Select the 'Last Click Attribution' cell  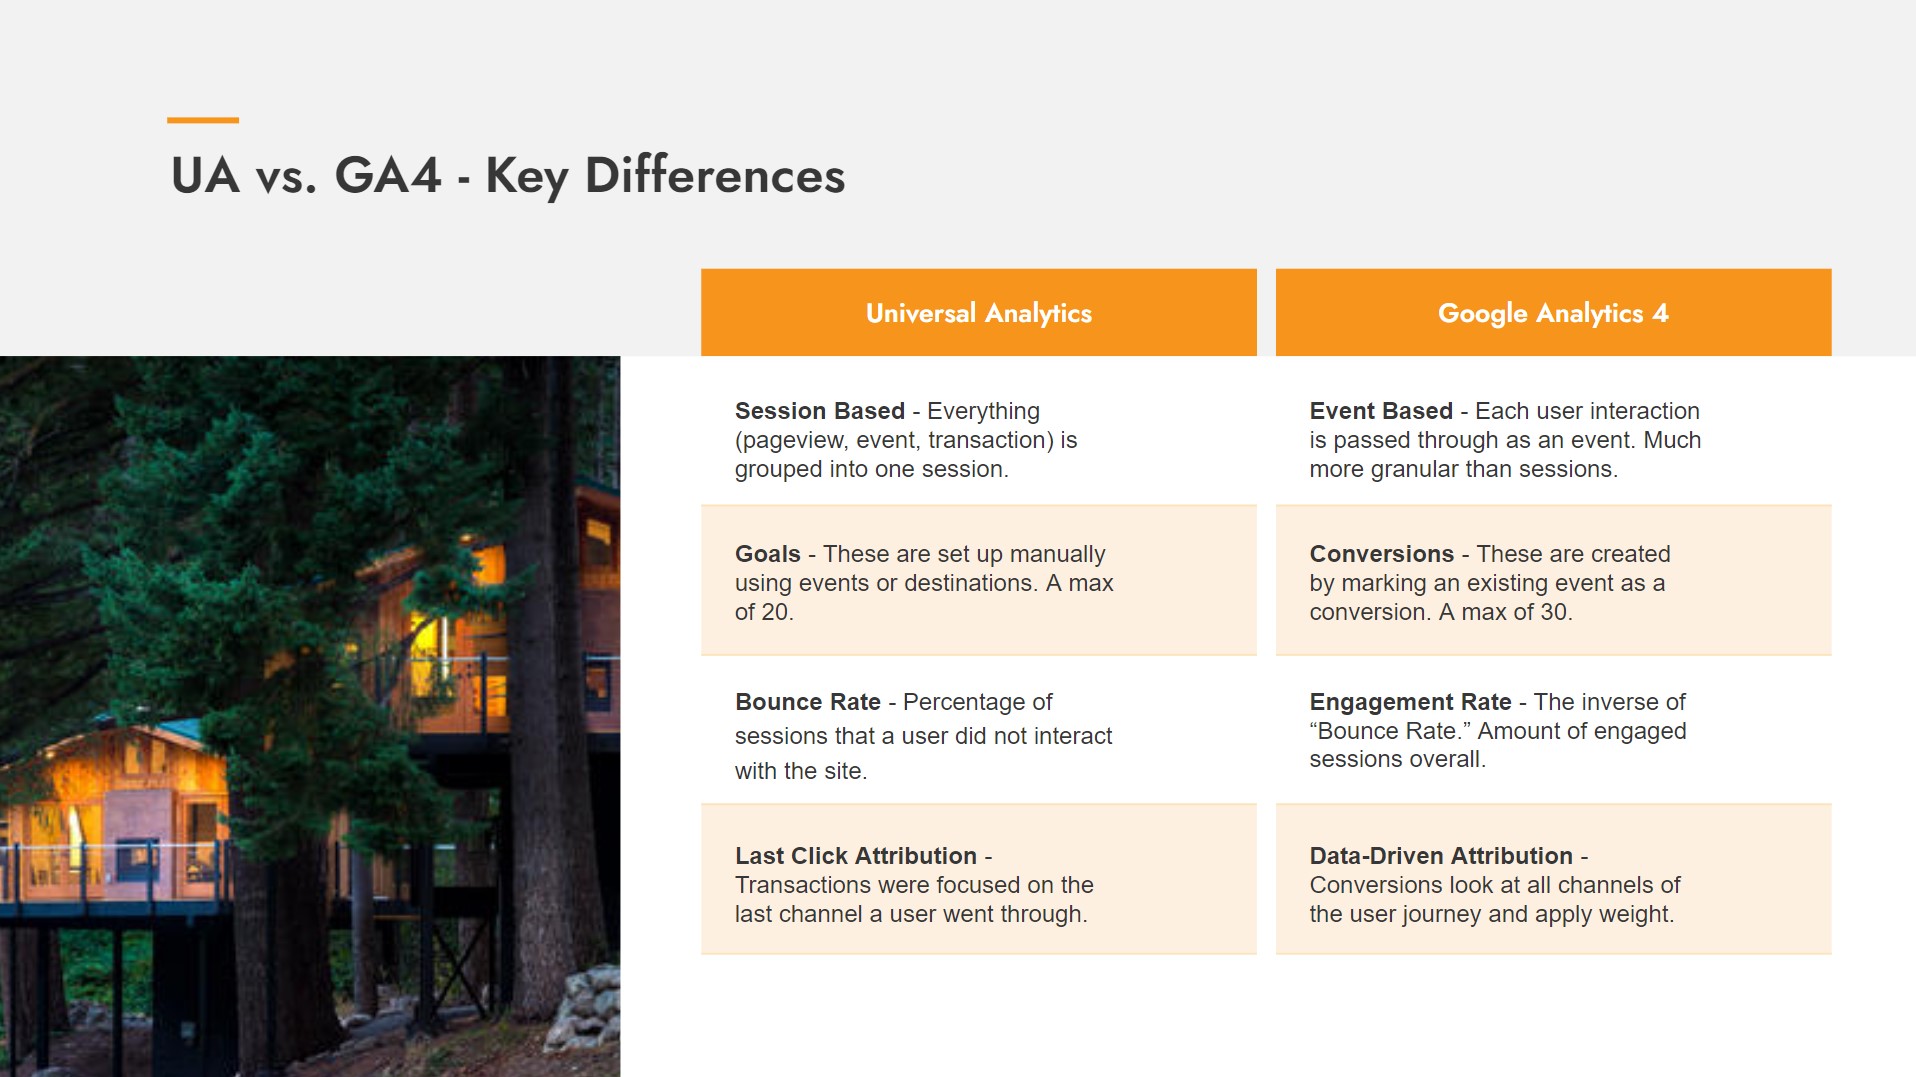tap(978, 885)
